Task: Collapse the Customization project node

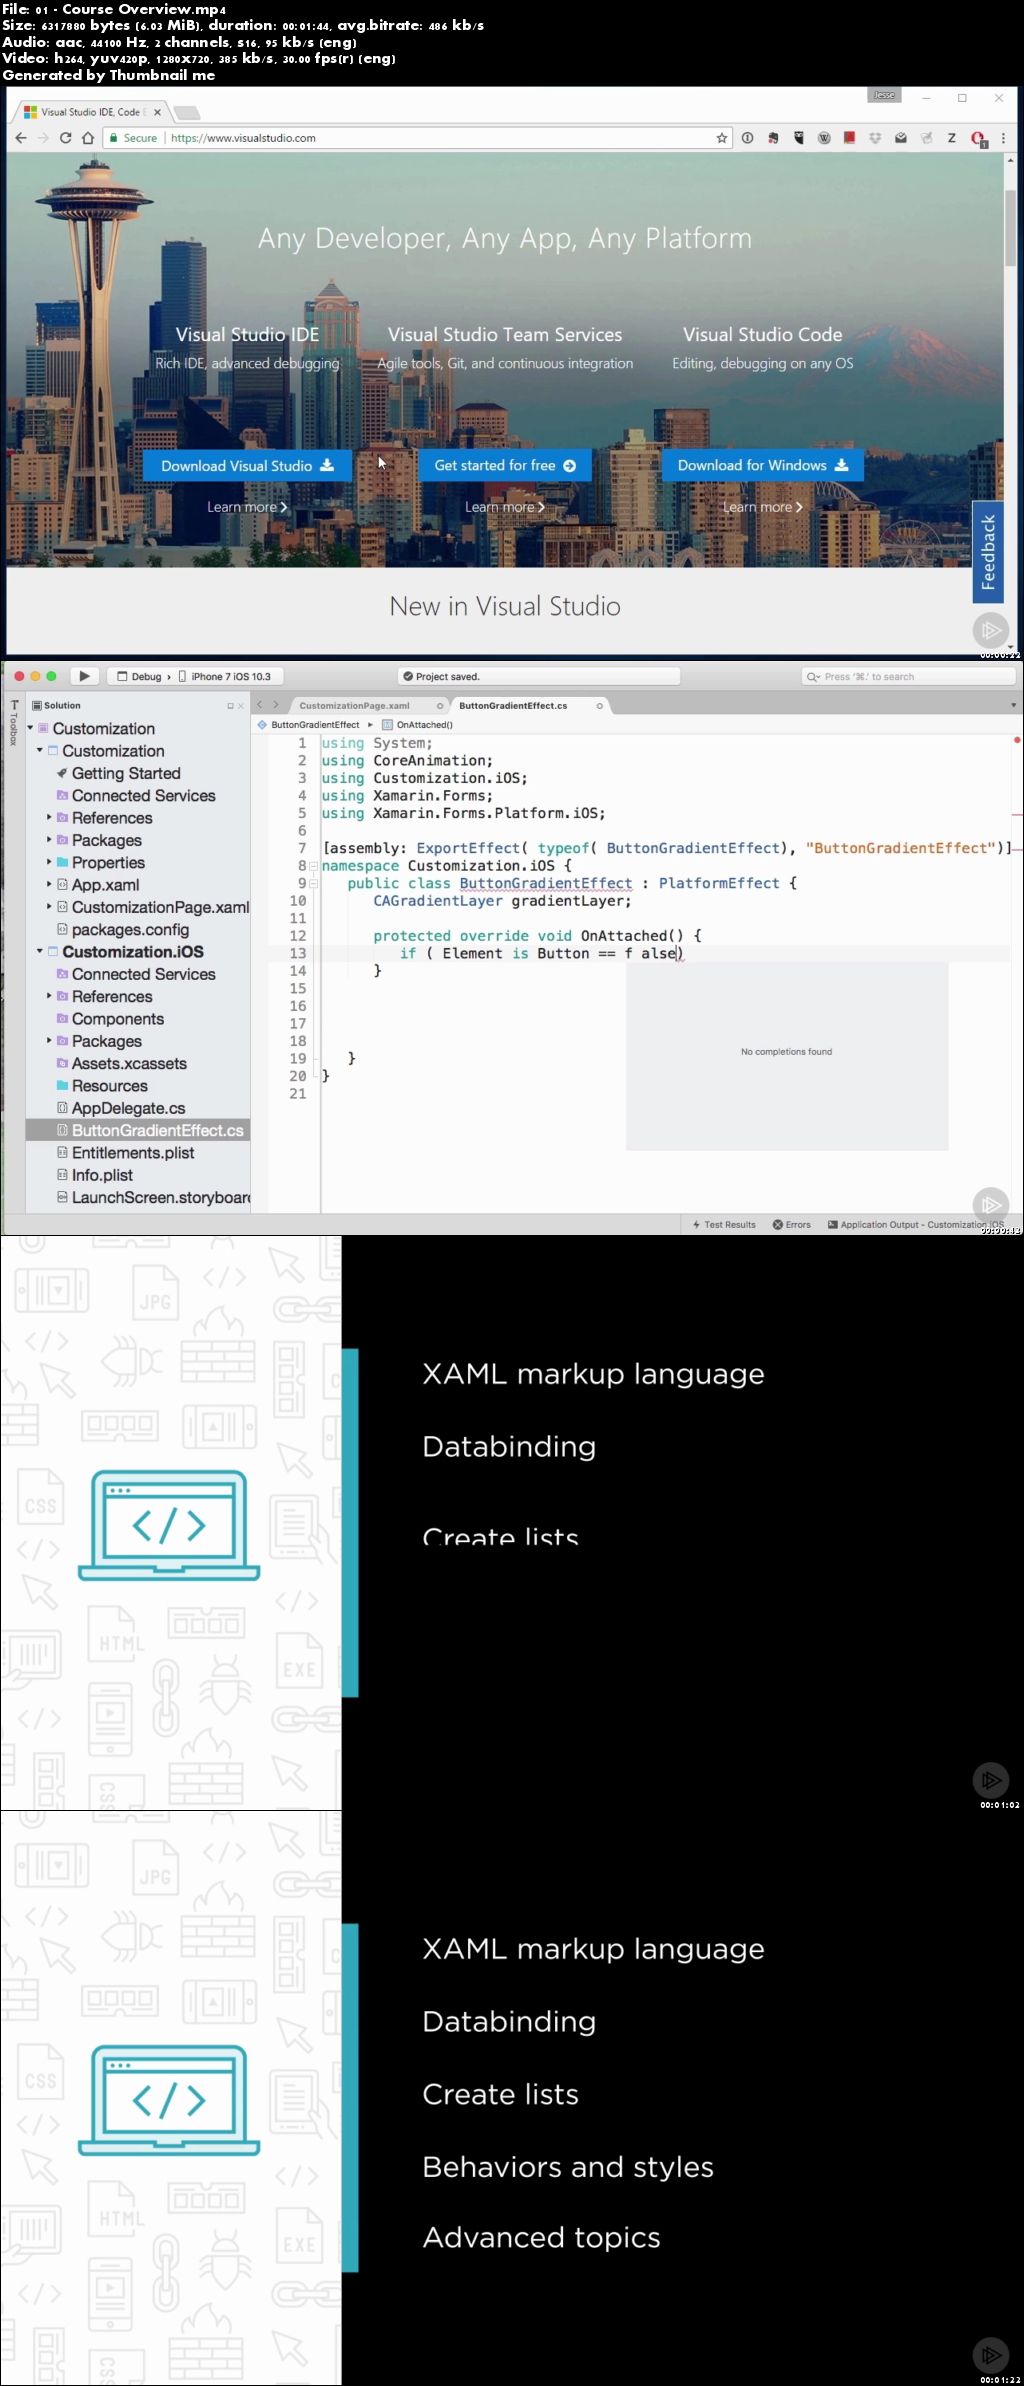Action: [40, 750]
